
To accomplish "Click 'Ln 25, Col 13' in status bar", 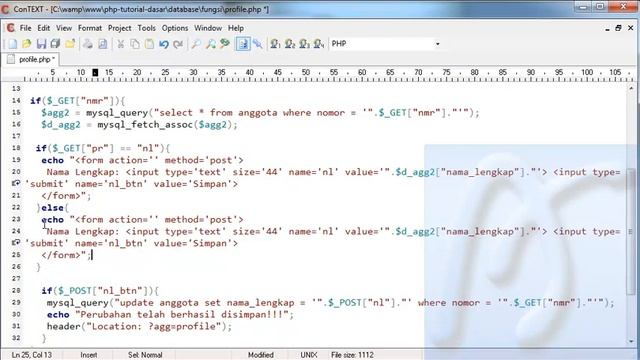I will (31, 355).
